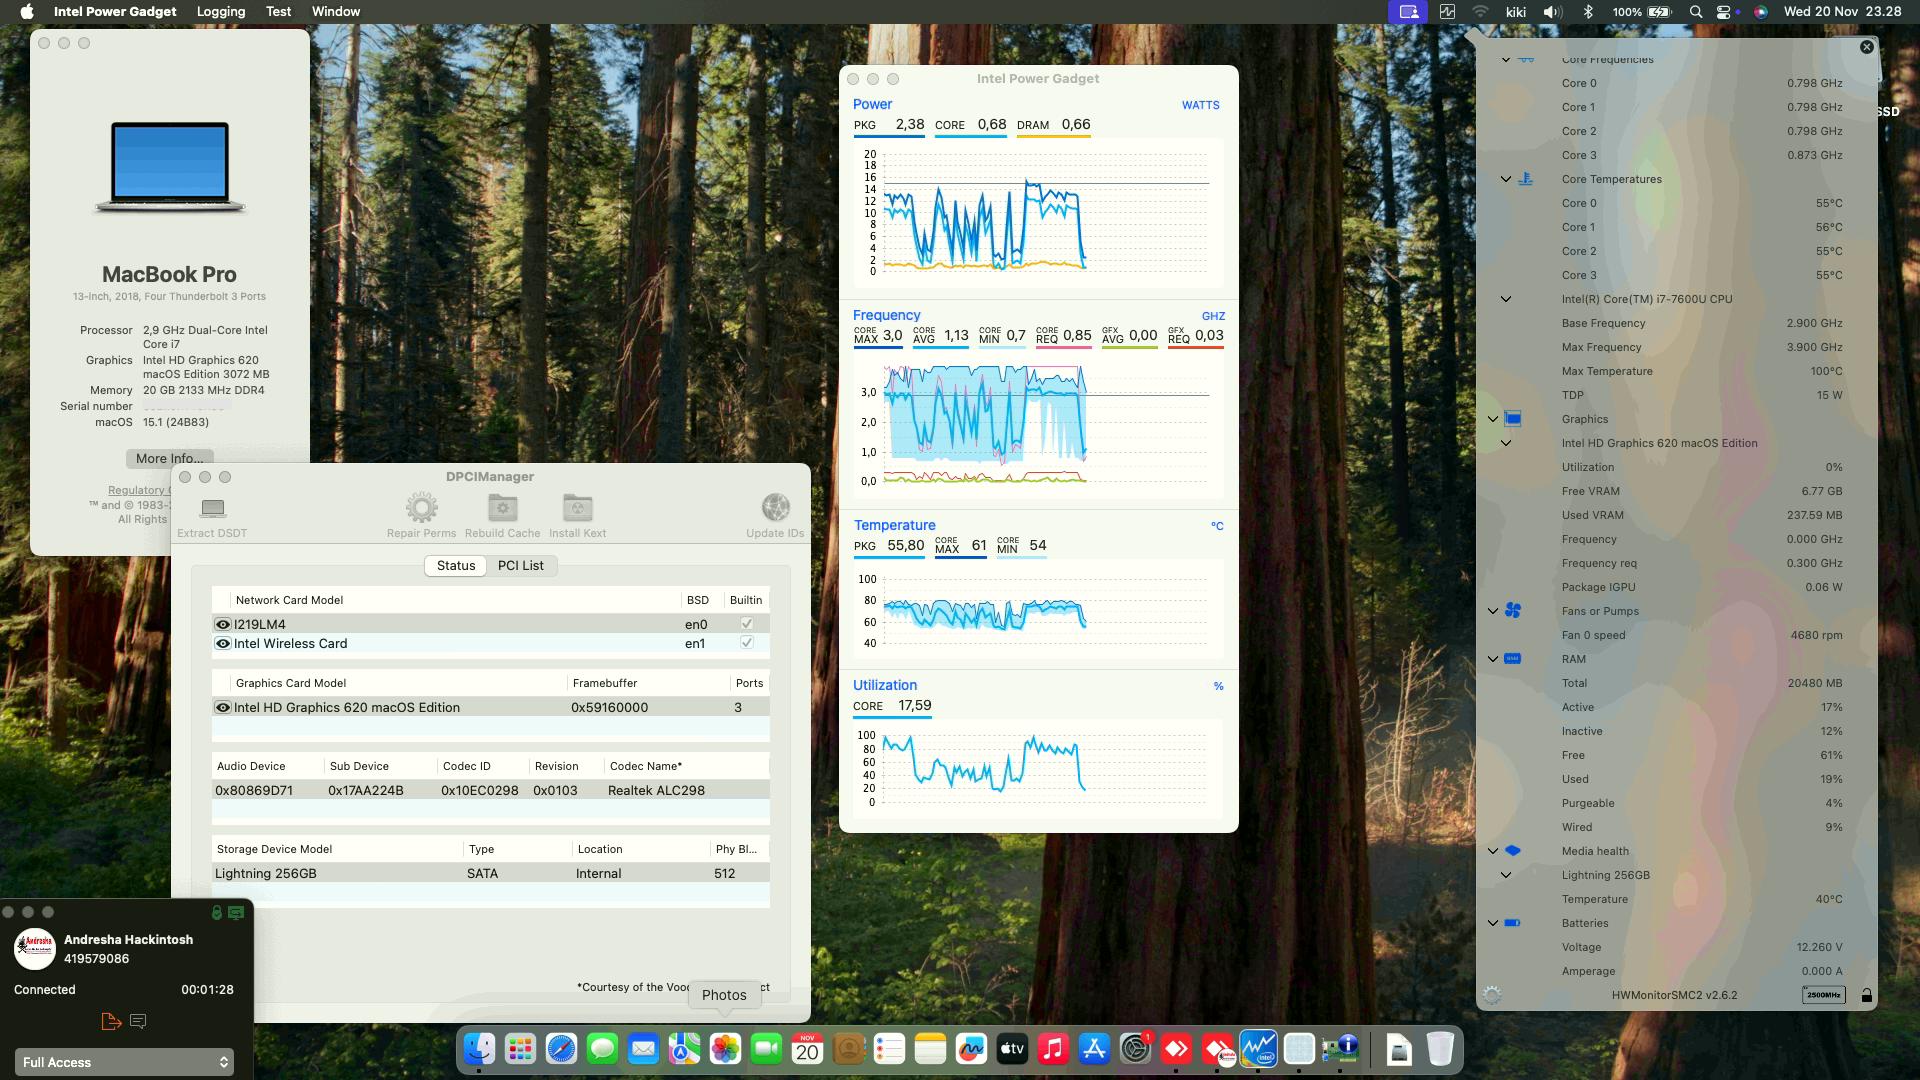The height and width of the screenshot is (1080, 1920).
Task: Collapse the RAM section
Action: [x=1493, y=659]
